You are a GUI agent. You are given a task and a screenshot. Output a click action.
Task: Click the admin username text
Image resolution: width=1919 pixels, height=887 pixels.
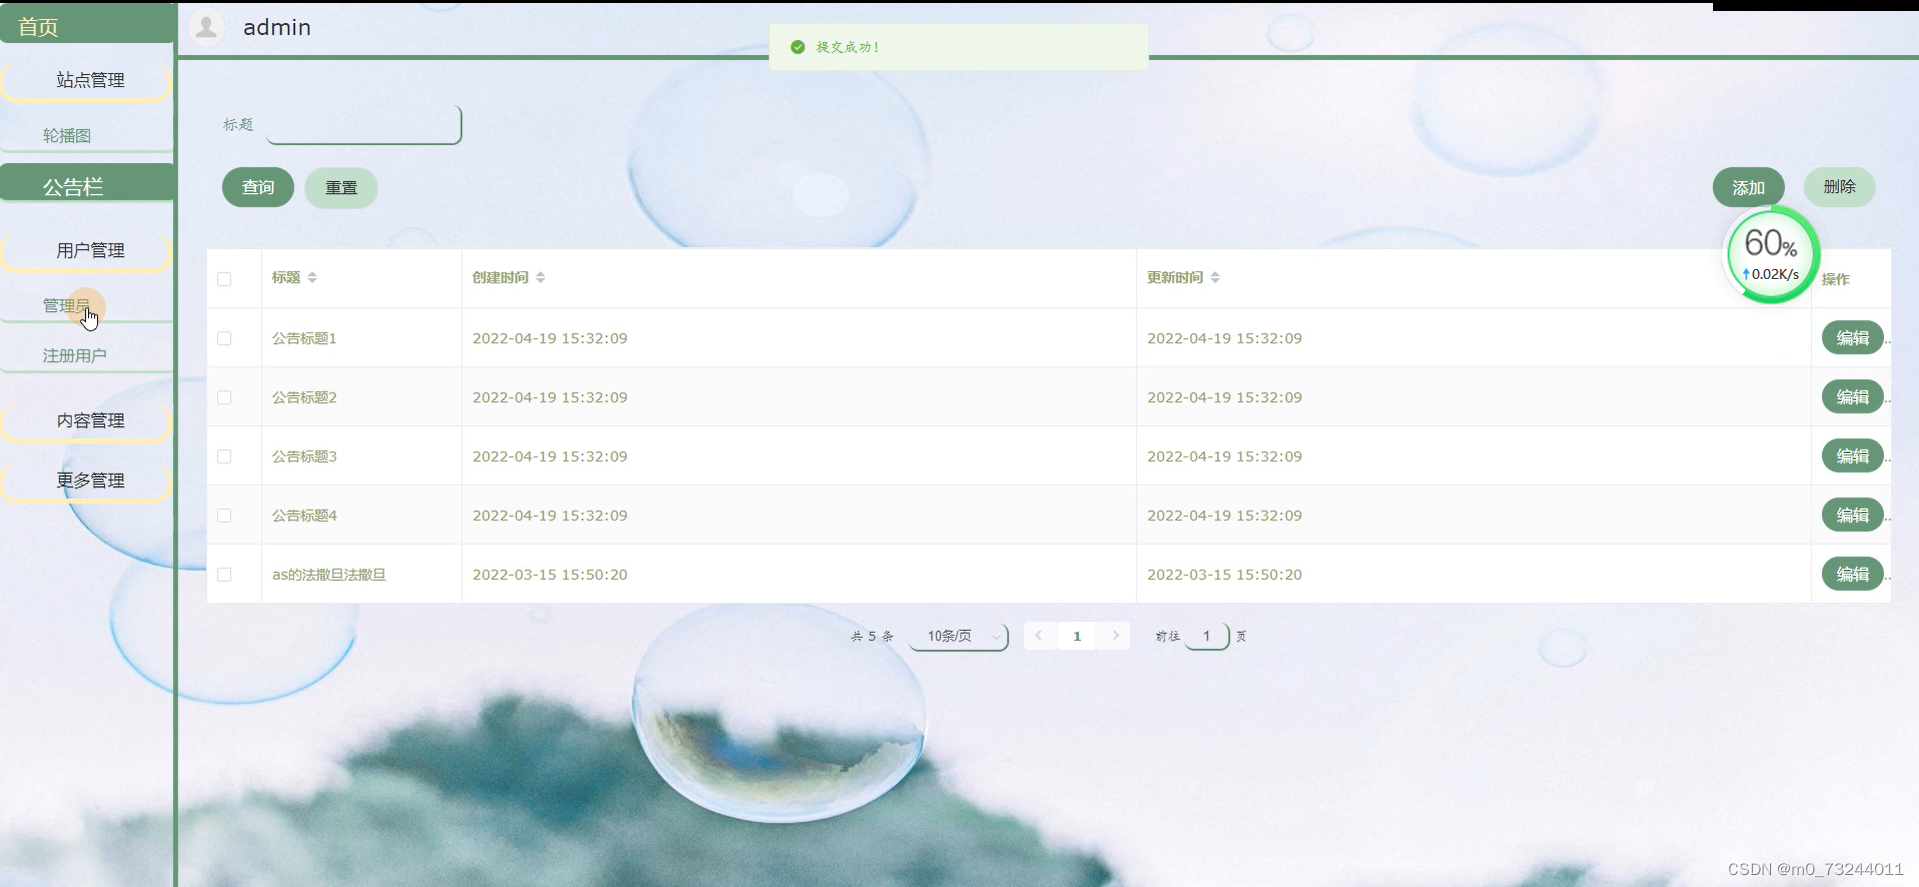coord(277,27)
